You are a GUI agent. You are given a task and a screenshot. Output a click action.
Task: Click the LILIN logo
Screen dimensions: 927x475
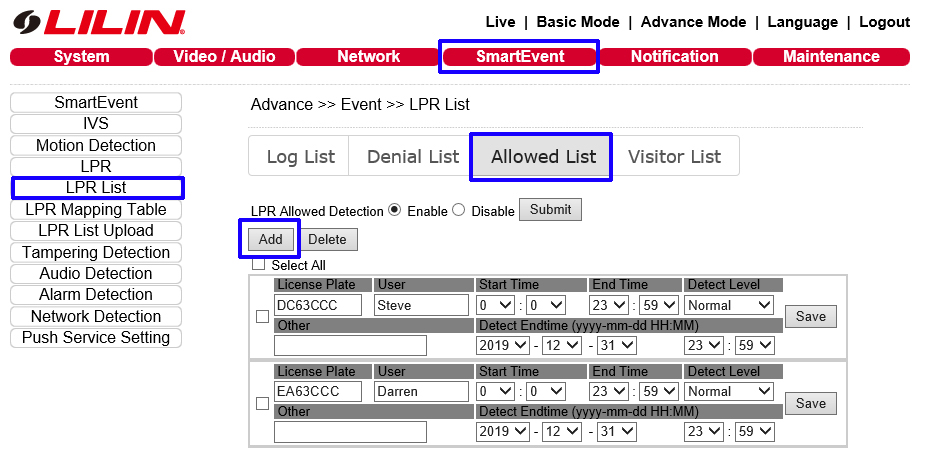point(99,22)
